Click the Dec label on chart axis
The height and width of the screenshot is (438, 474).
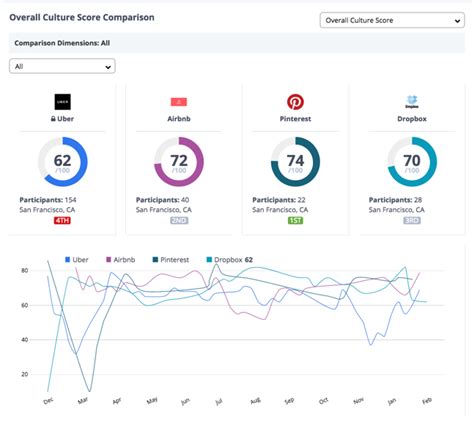tap(48, 401)
